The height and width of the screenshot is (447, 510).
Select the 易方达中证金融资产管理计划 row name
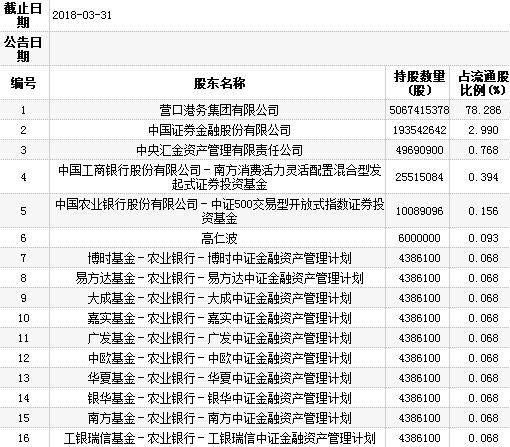[219, 278]
